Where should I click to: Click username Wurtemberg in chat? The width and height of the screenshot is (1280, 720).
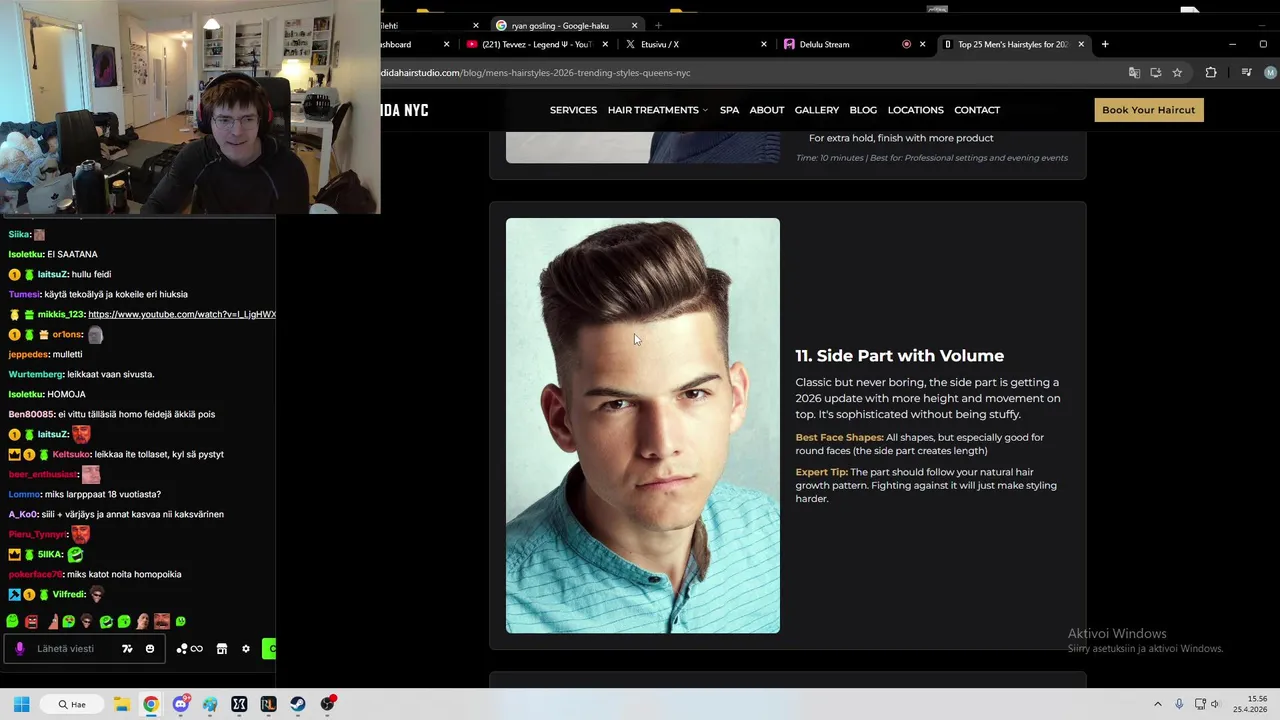pos(35,374)
